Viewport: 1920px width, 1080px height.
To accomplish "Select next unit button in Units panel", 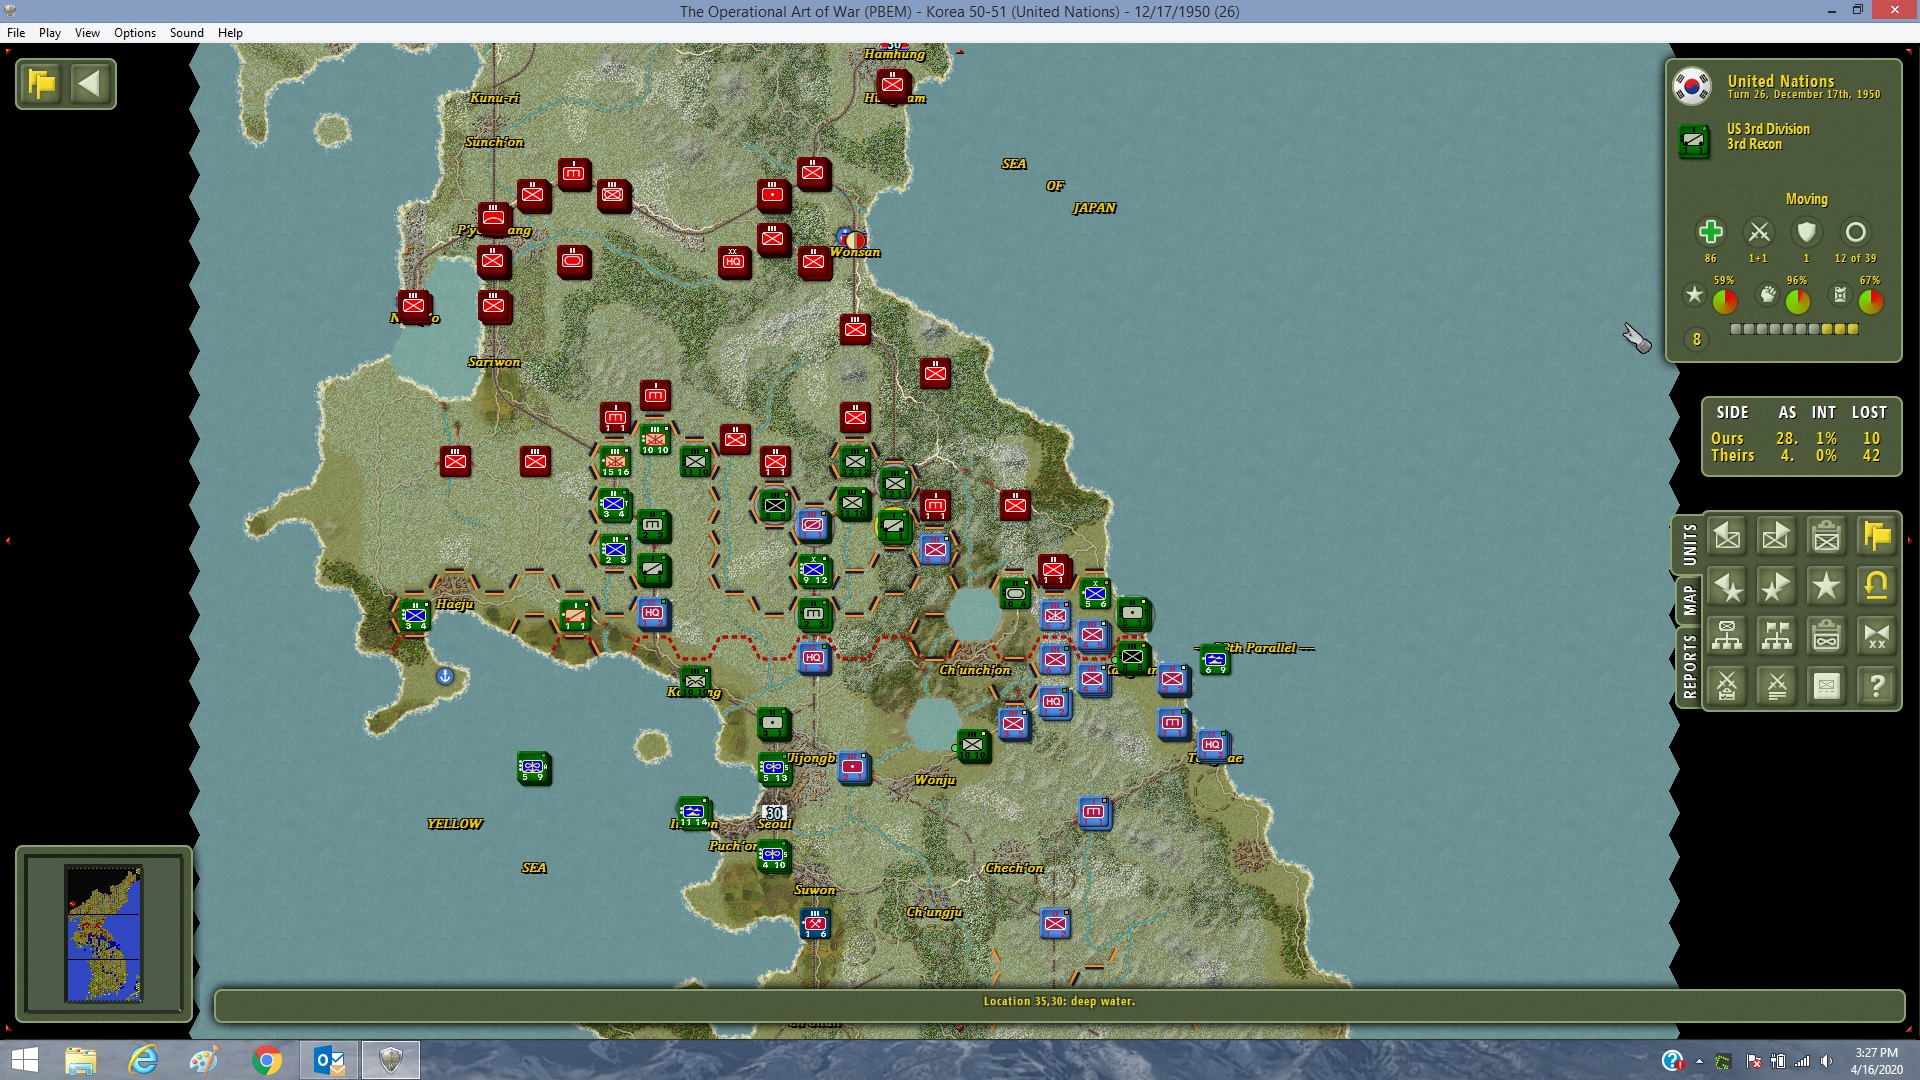I will pyautogui.click(x=1777, y=537).
